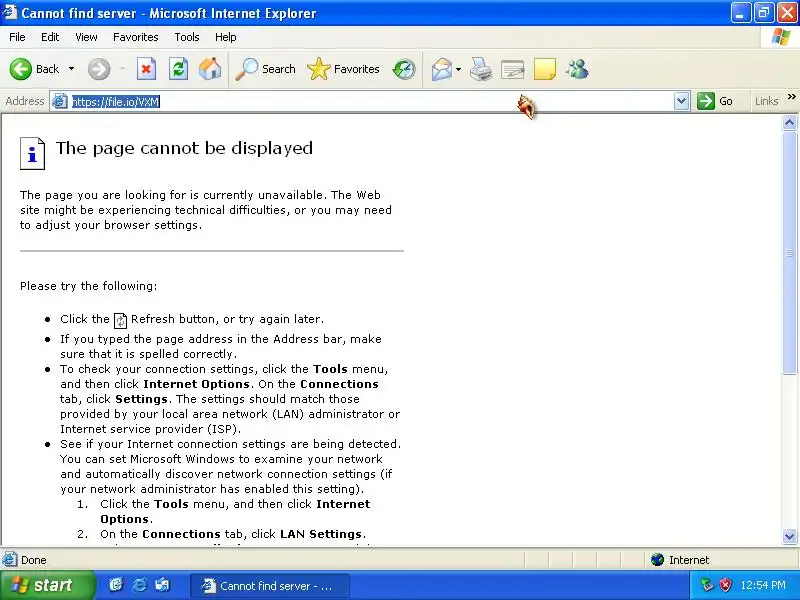The image size is (800, 600).
Task: Open the Windows Start button
Action: 46,585
